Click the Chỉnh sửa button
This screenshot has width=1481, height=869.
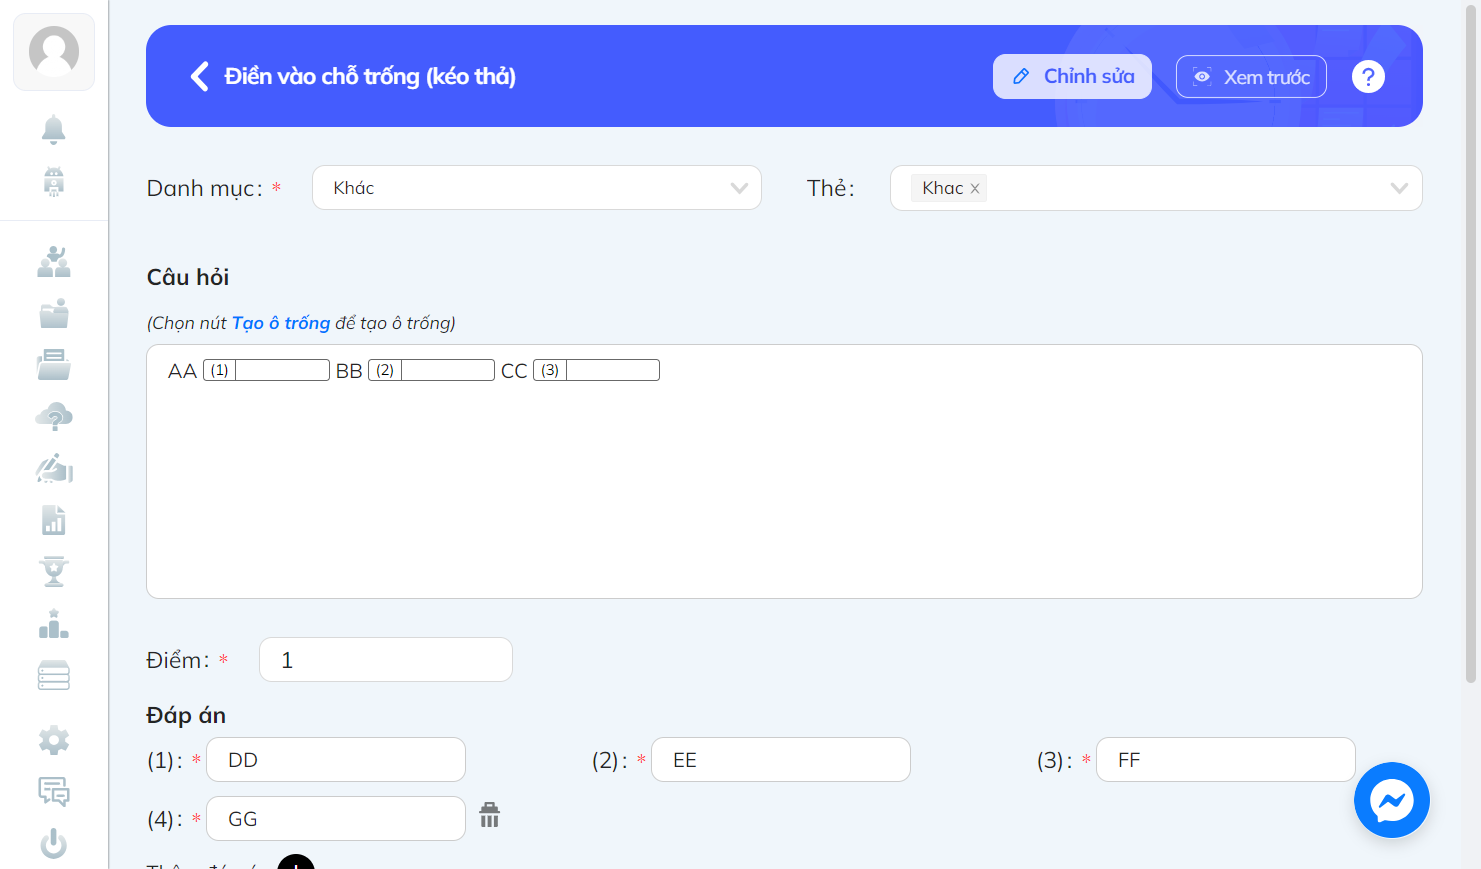[1072, 76]
